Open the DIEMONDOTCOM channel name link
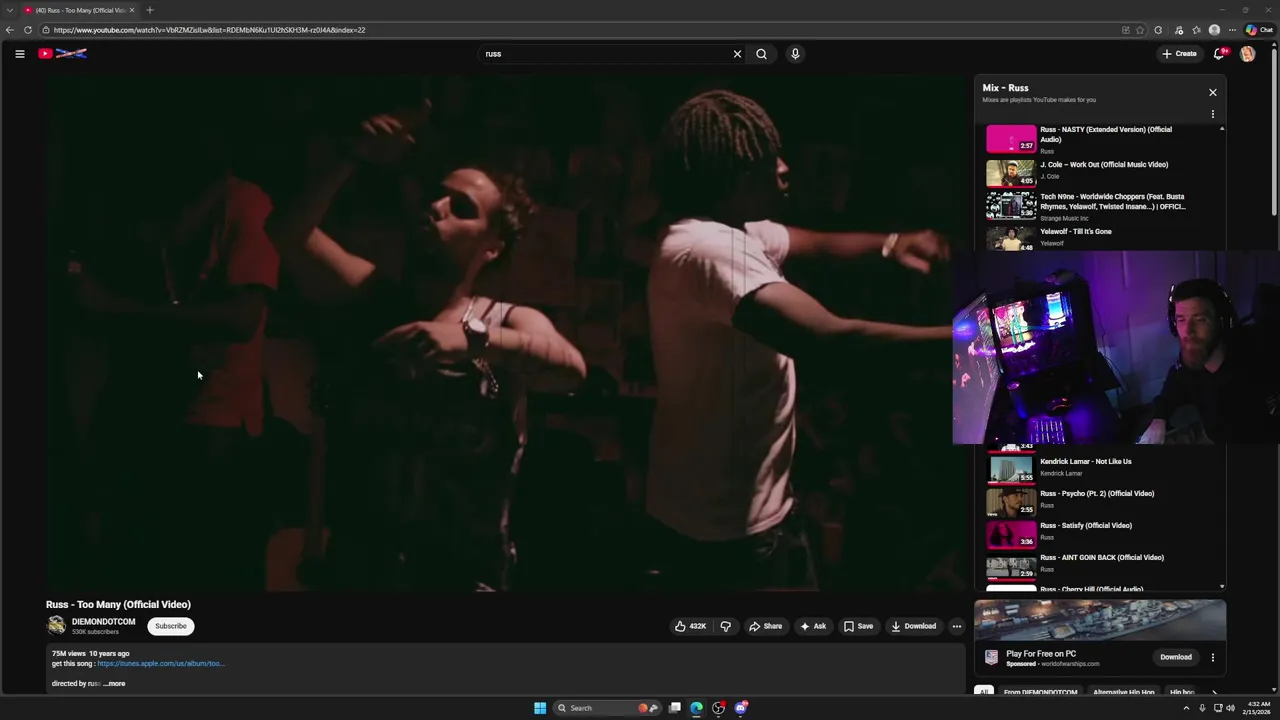1280x720 pixels. pyautogui.click(x=103, y=622)
